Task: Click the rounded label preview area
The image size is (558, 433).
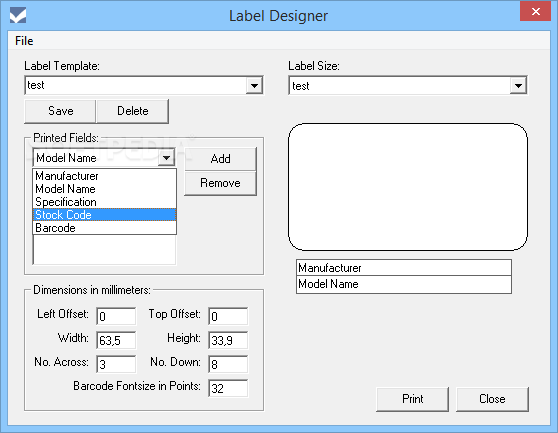Action: pyautogui.click(x=408, y=187)
